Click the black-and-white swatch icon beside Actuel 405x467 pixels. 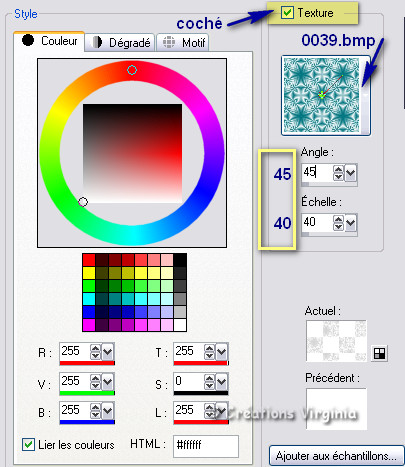click(x=379, y=353)
